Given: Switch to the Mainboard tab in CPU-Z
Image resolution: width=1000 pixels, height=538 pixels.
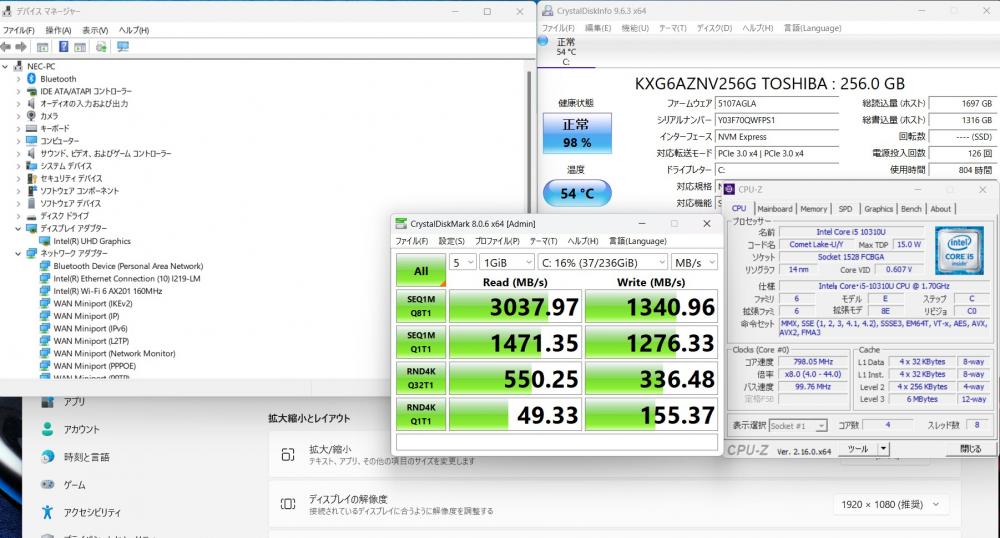Looking at the screenshot, I should tap(775, 208).
